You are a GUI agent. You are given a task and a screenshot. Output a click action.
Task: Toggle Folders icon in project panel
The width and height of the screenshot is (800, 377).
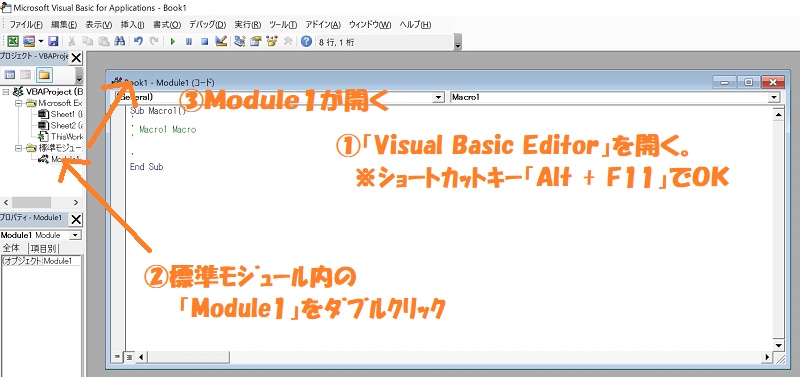pyautogui.click(x=44, y=76)
